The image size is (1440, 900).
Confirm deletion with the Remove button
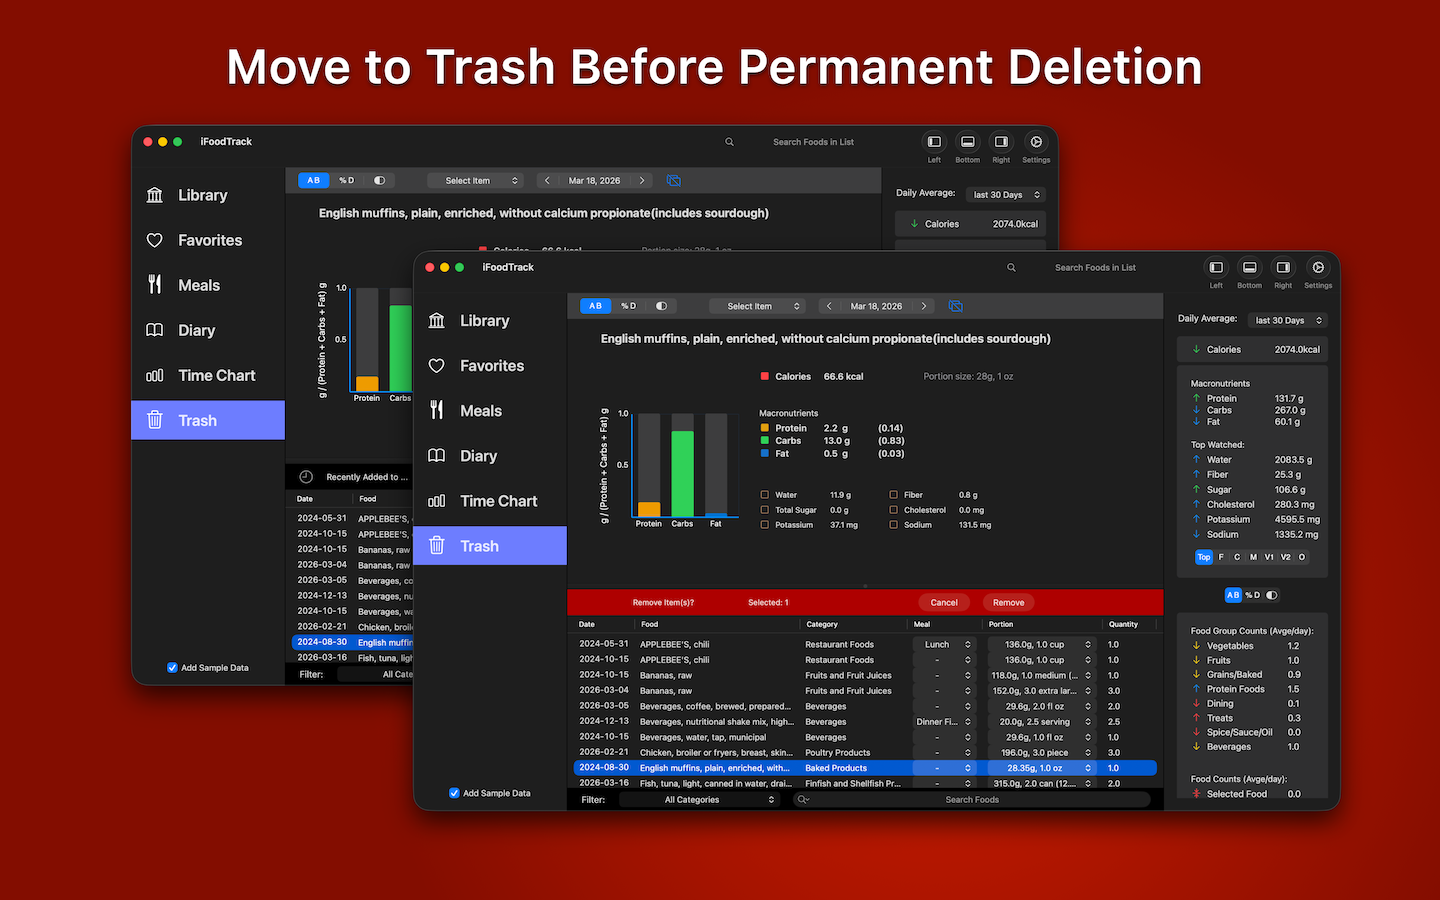click(1008, 602)
